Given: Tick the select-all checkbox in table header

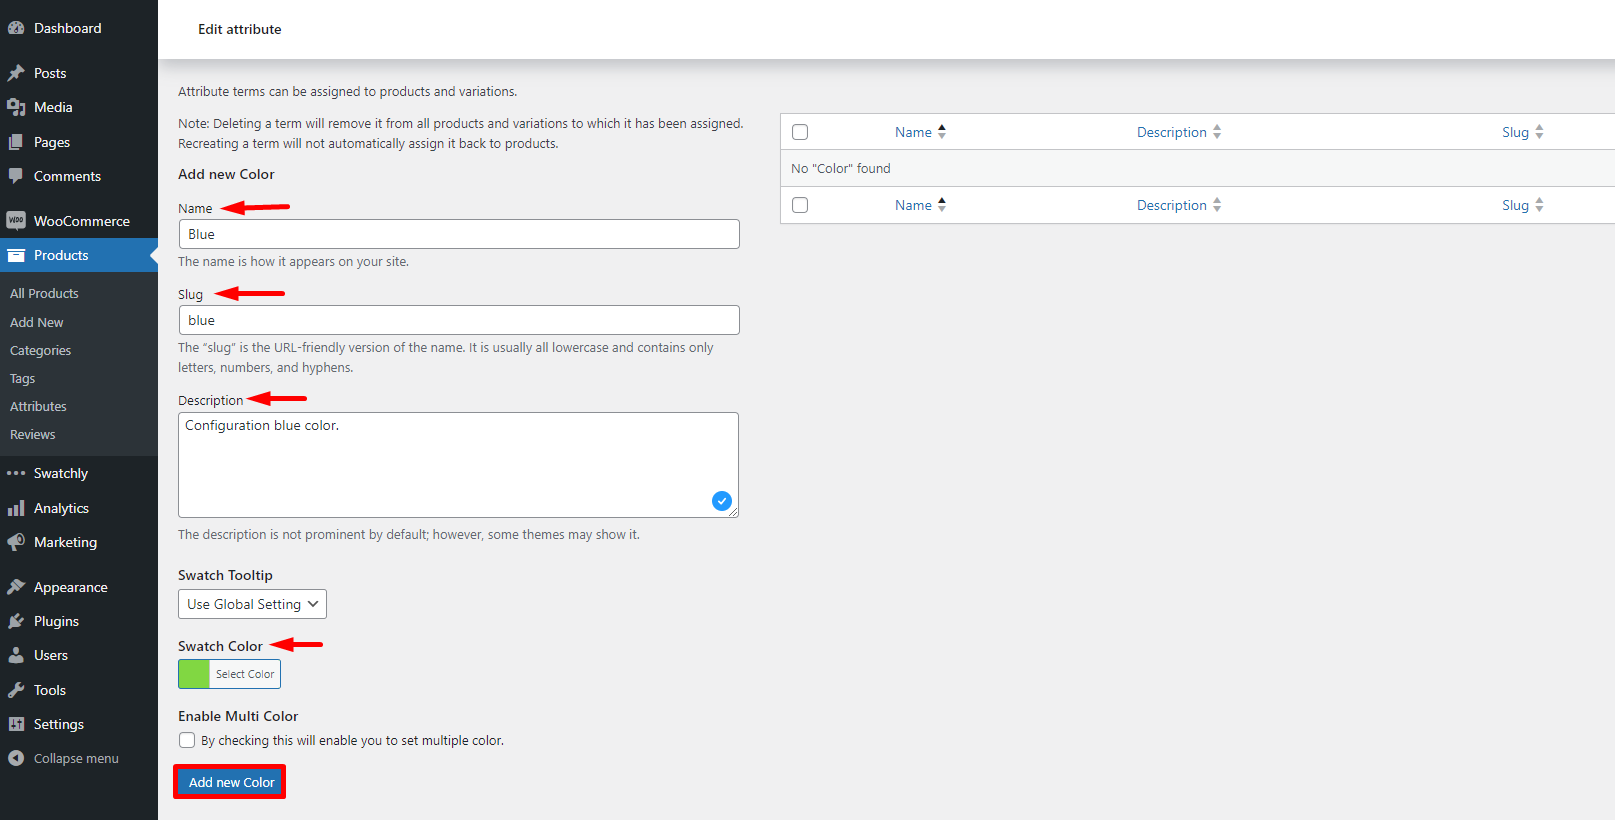Looking at the screenshot, I should coord(800,132).
